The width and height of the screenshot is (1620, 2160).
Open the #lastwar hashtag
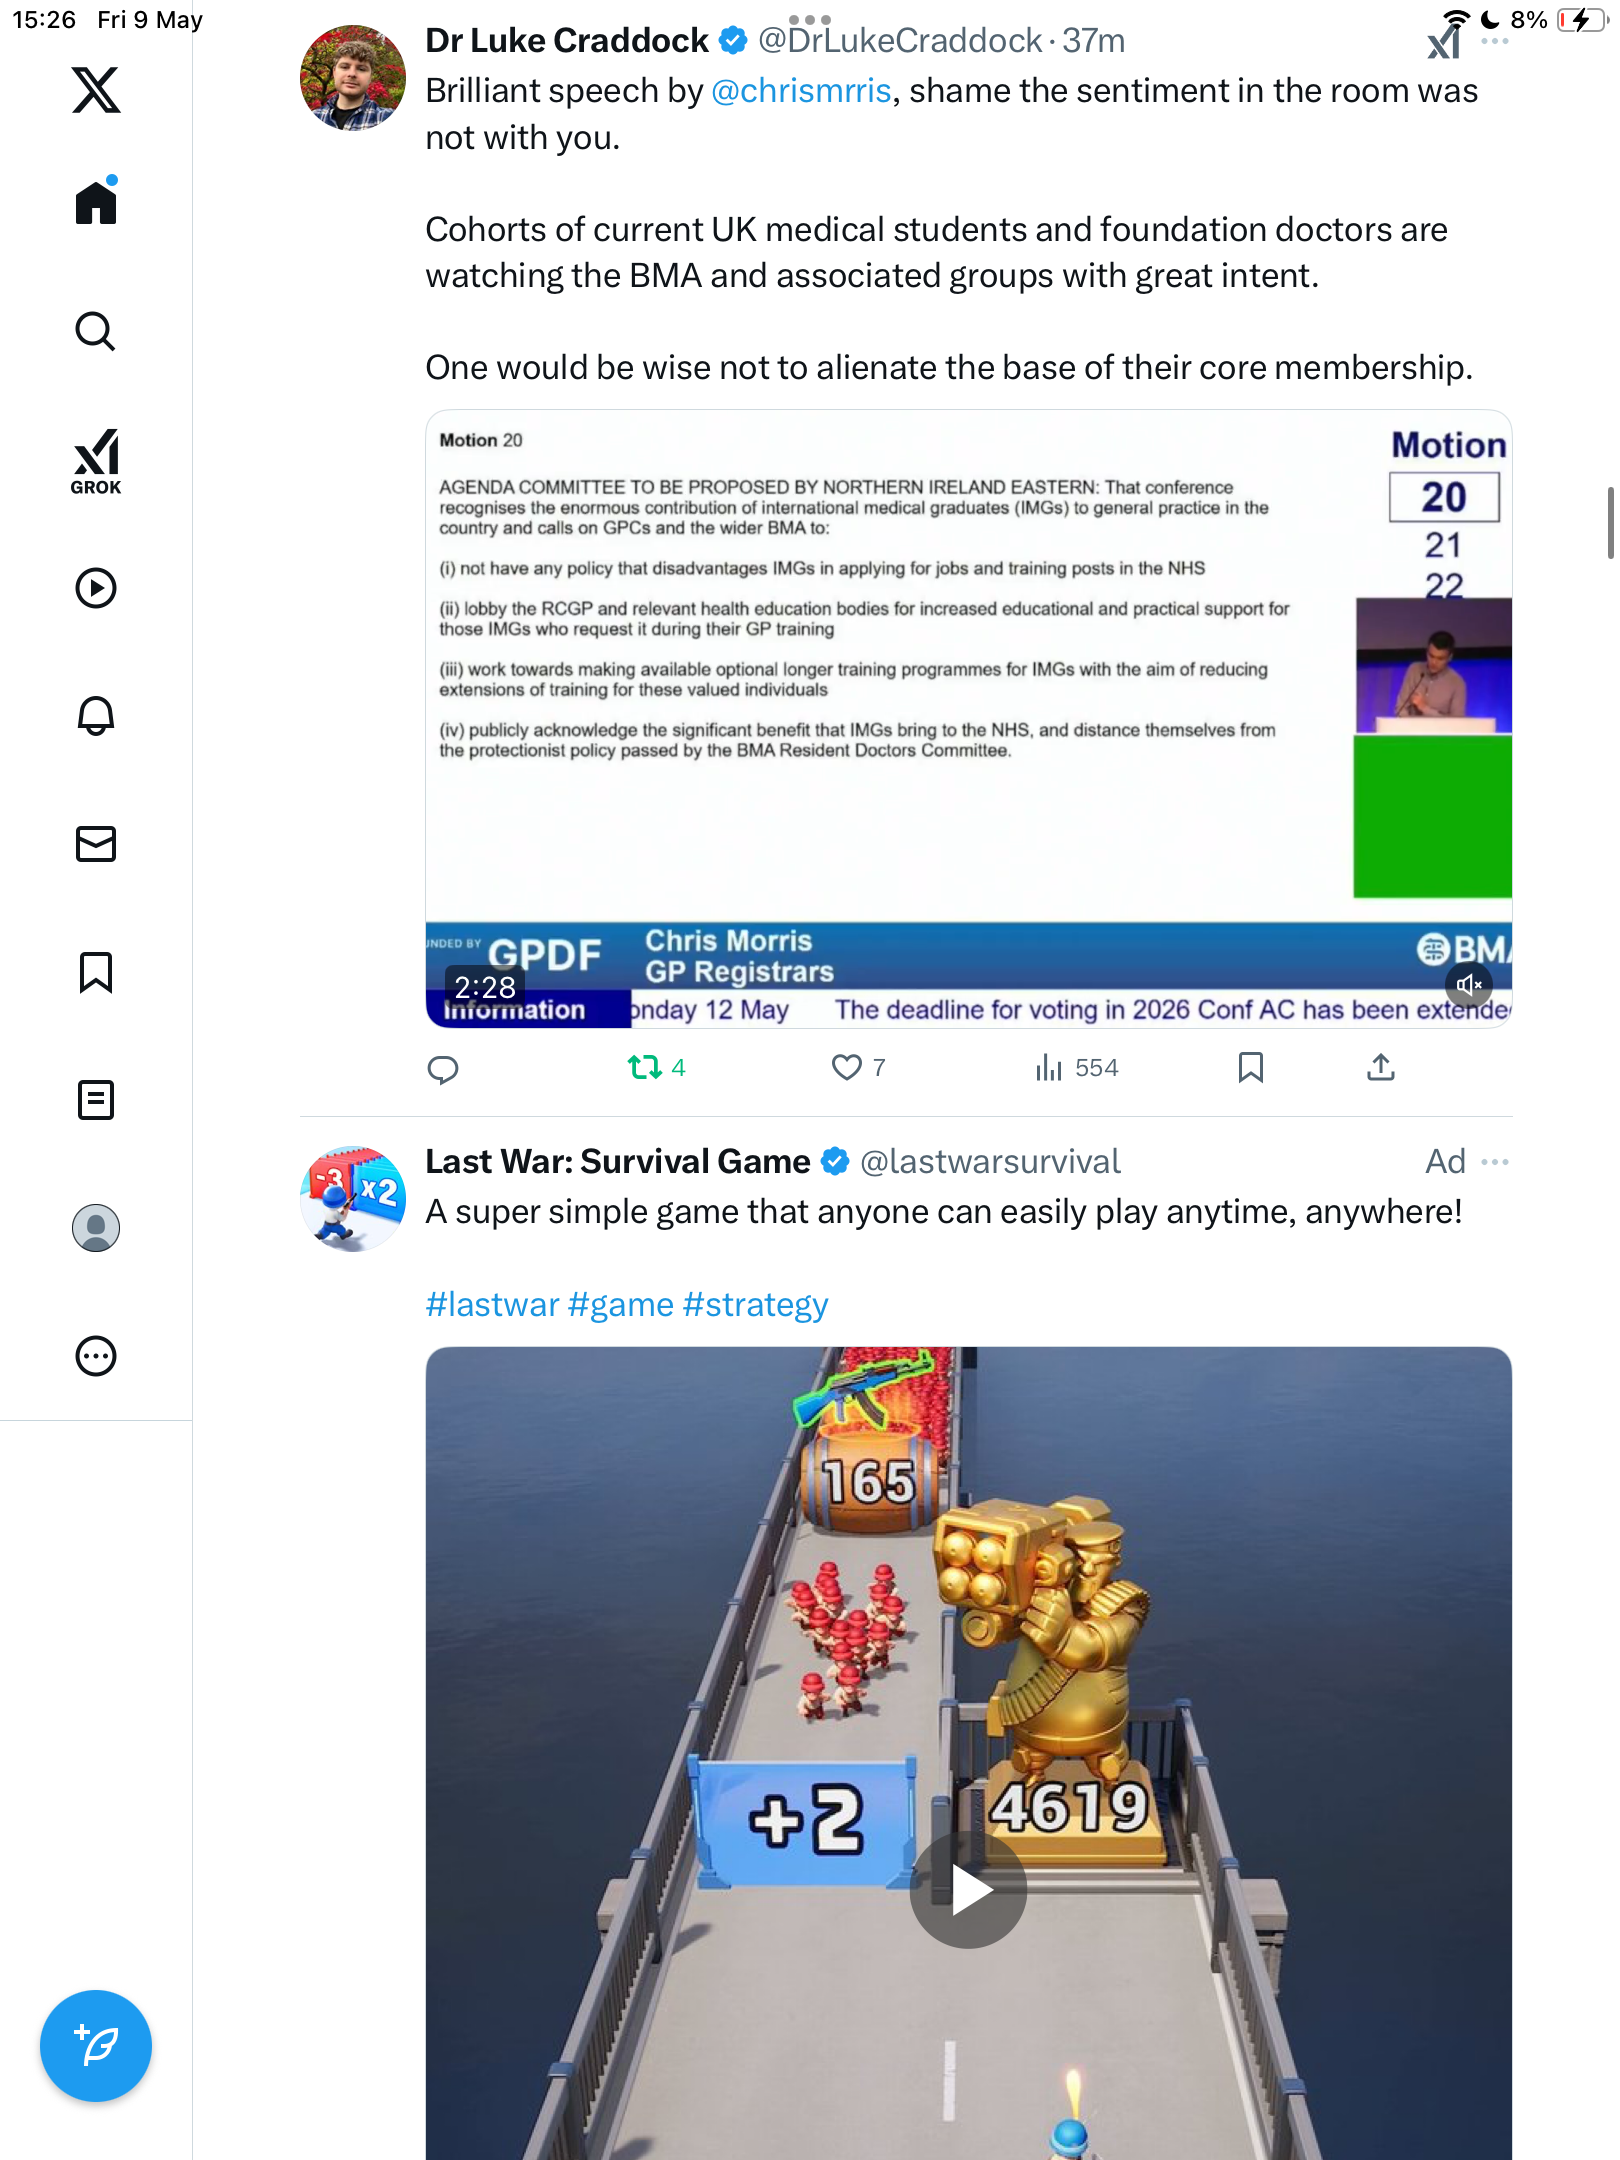point(492,1305)
